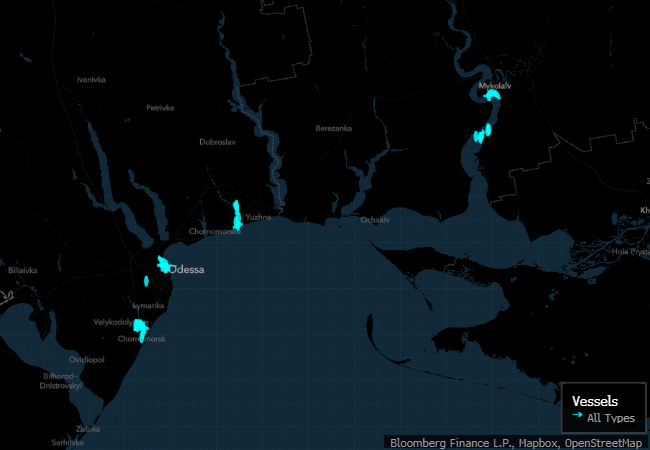Click the Berezanka label

(x=333, y=128)
